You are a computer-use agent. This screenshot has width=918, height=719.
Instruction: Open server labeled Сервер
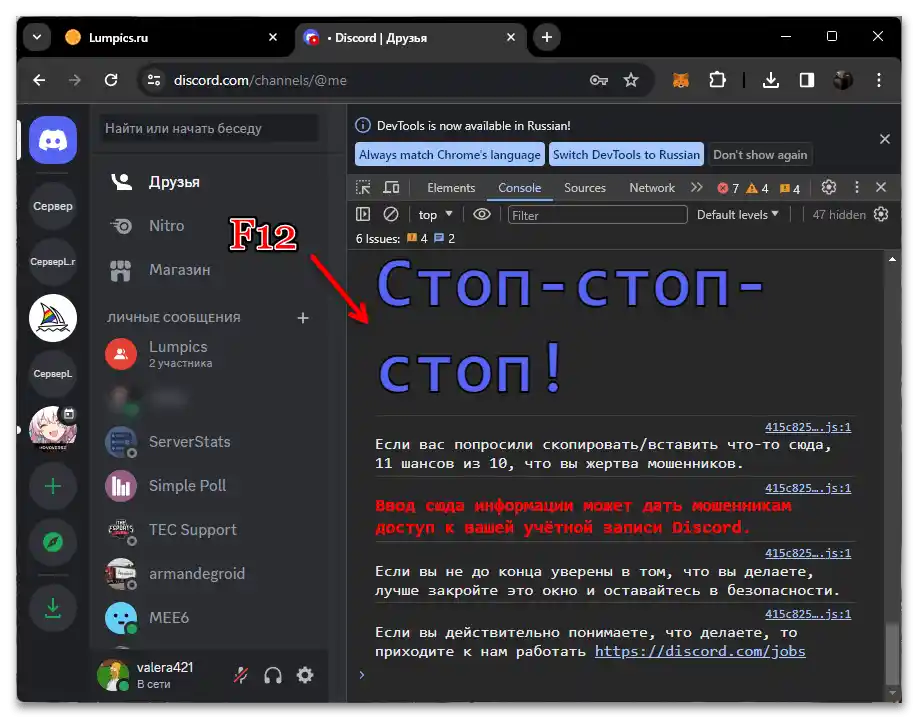(x=53, y=206)
